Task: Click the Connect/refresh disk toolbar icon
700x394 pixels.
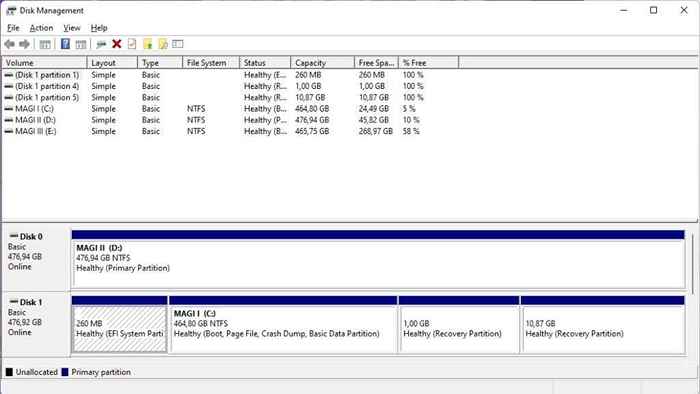Action: 101,44
